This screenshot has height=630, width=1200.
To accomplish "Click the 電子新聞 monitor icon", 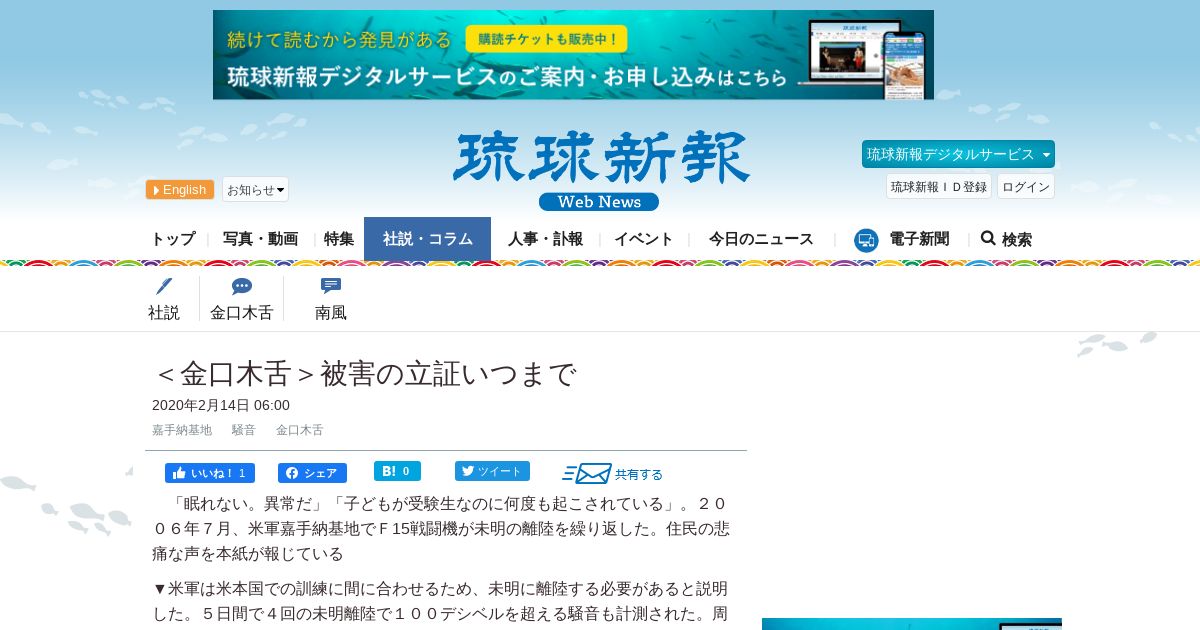I will click(866, 240).
